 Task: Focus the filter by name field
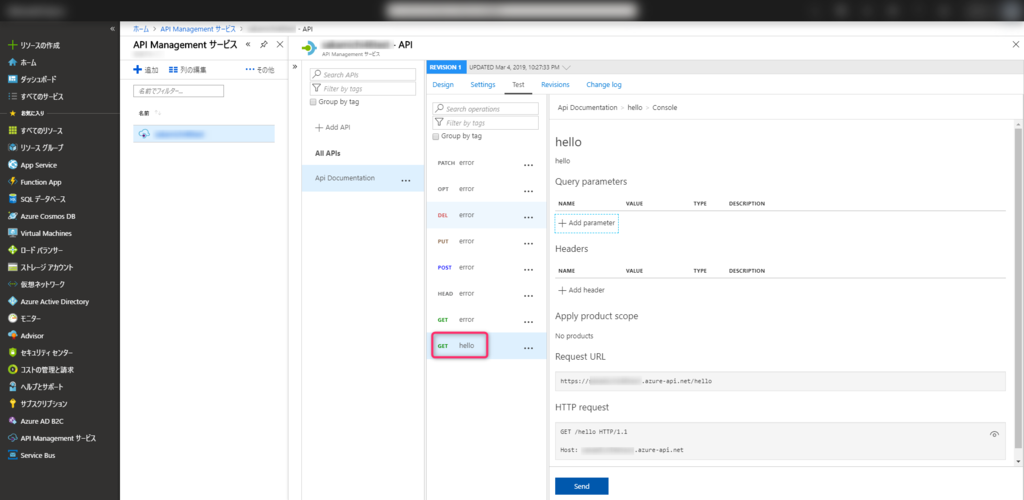[x=178, y=91]
